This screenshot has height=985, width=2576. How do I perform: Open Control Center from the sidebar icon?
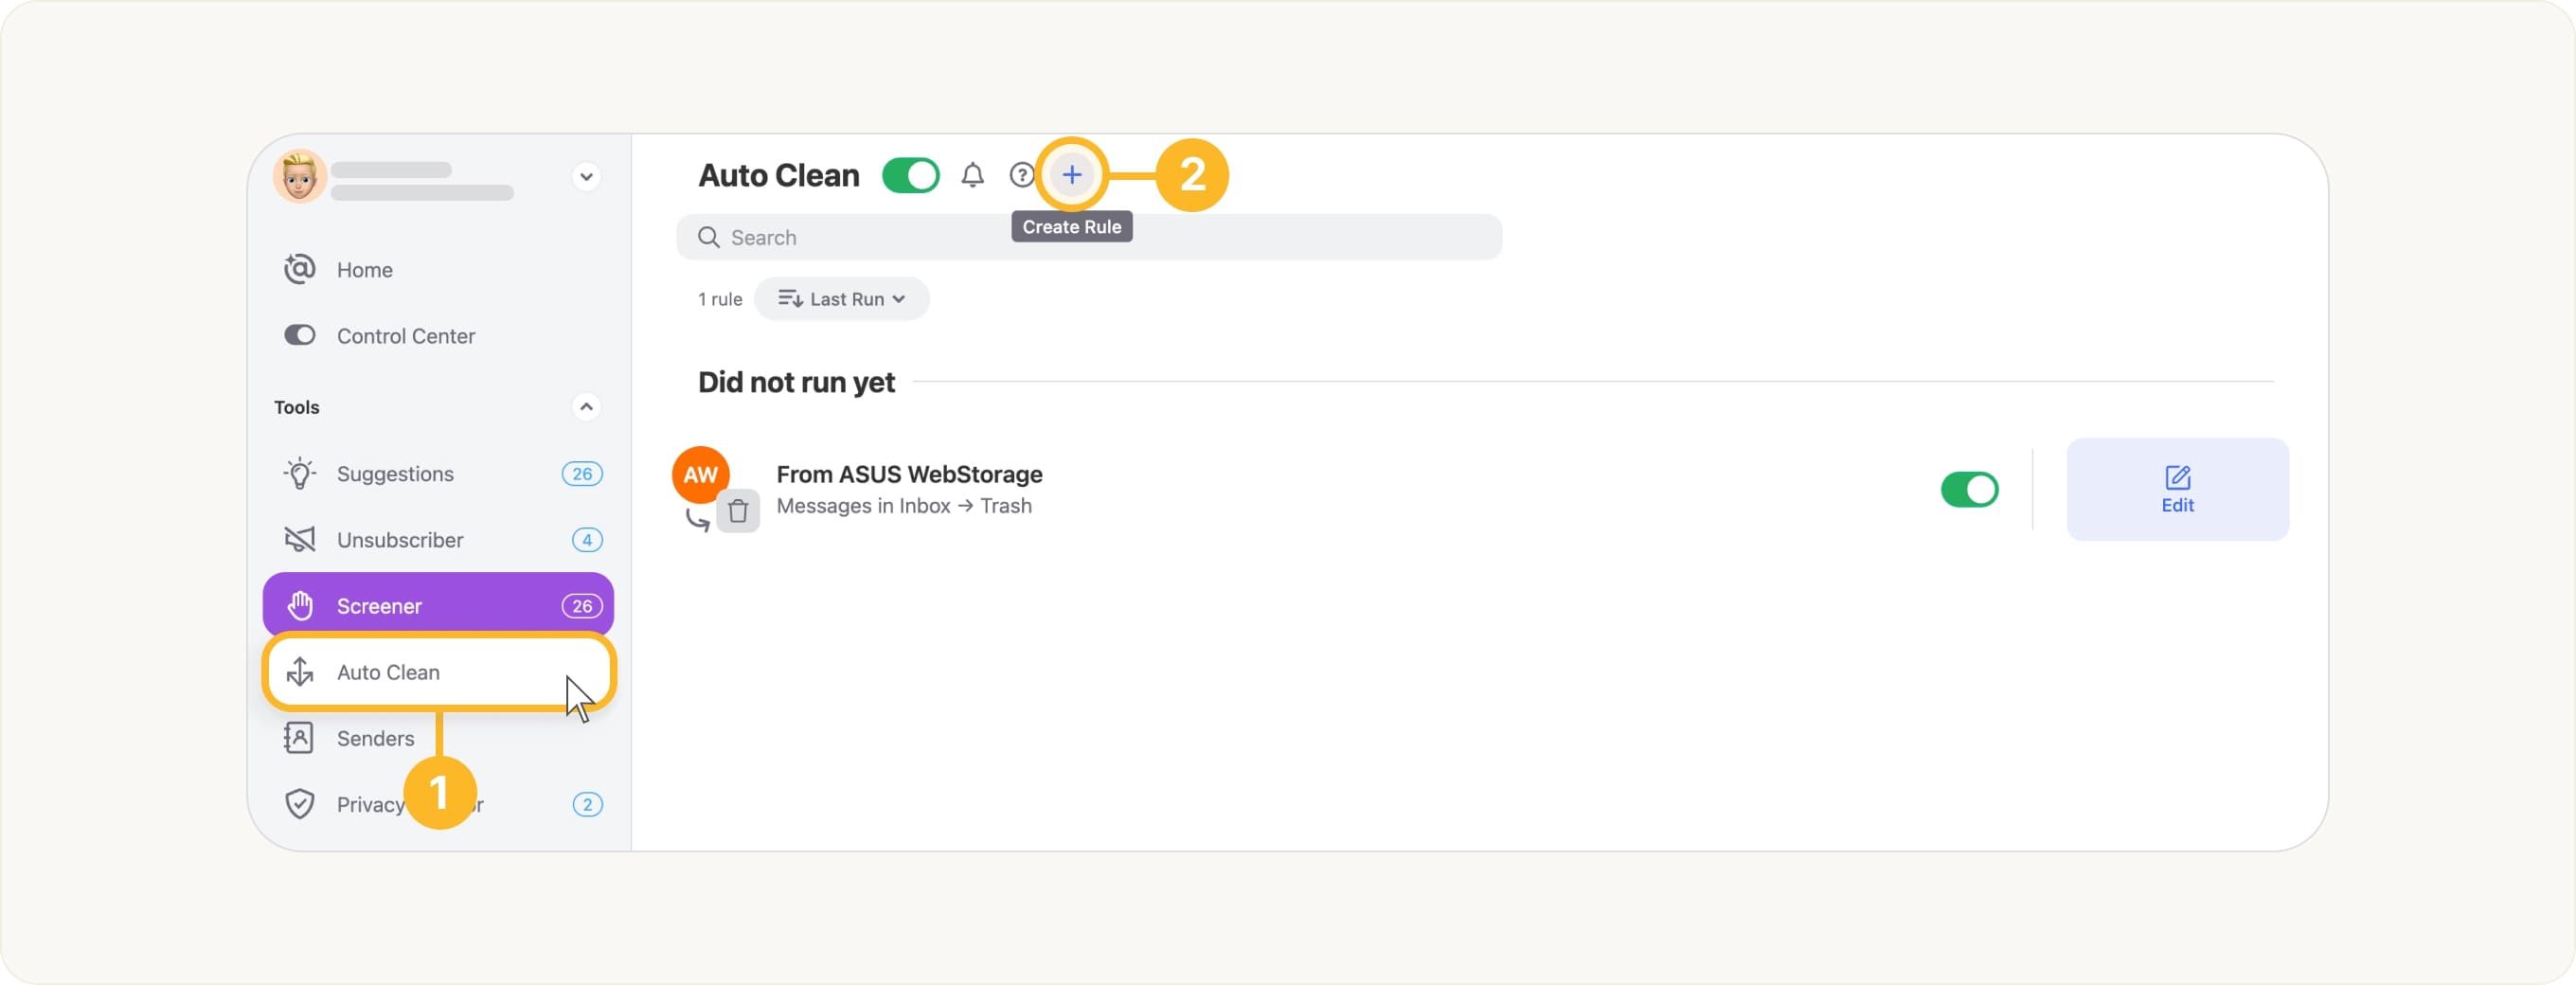[x=300, y=335]
